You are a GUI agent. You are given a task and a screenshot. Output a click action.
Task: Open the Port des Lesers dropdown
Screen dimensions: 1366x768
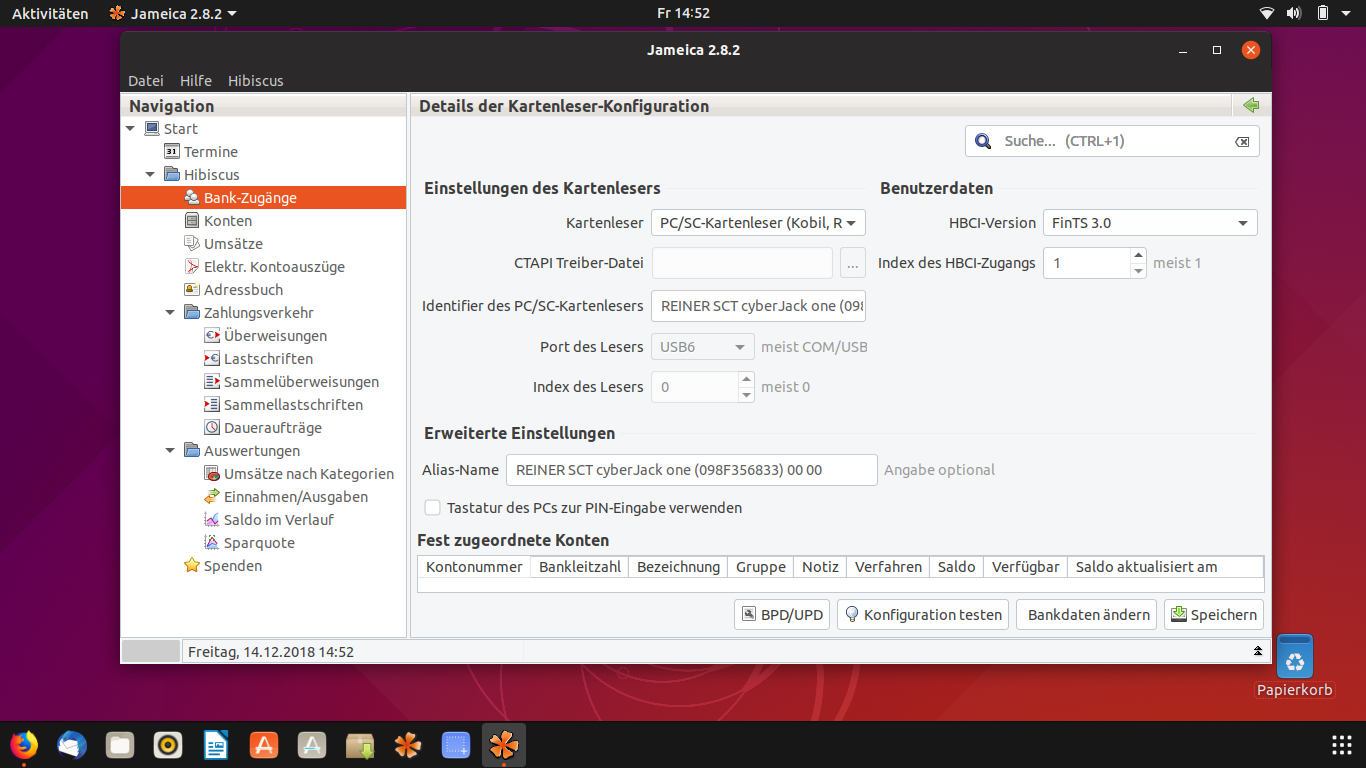coord(703,347)
